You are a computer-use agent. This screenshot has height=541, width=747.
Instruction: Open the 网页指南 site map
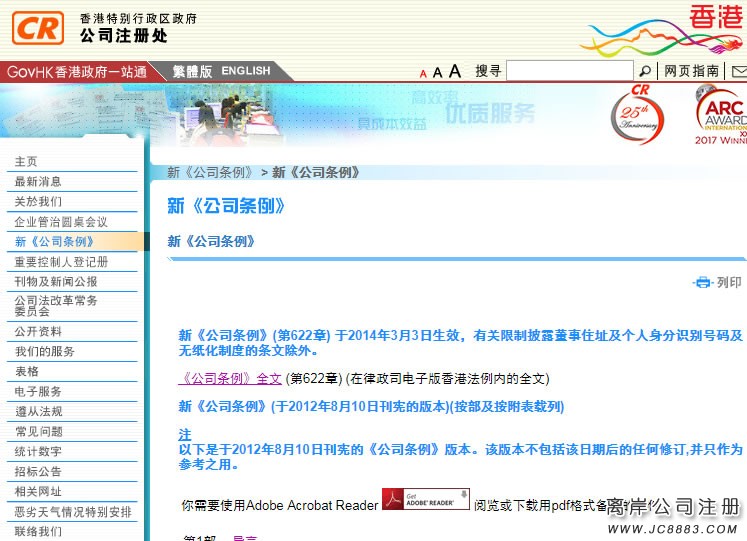click(691, 71)
